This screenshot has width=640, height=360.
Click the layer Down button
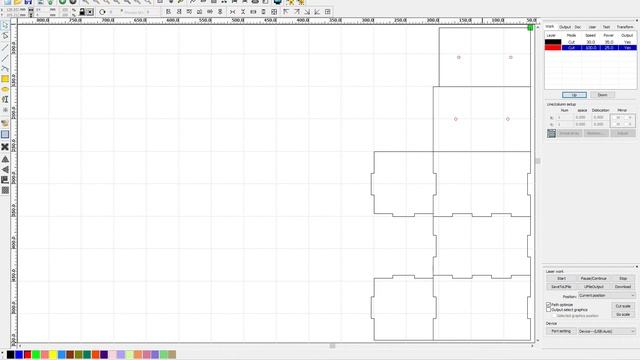tap(602, 95)
